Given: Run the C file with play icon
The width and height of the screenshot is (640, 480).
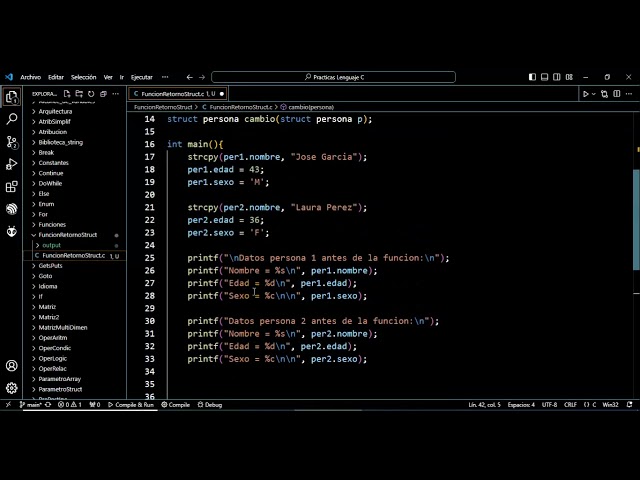Looking at the screenshot, I should (x=586, y=94).
